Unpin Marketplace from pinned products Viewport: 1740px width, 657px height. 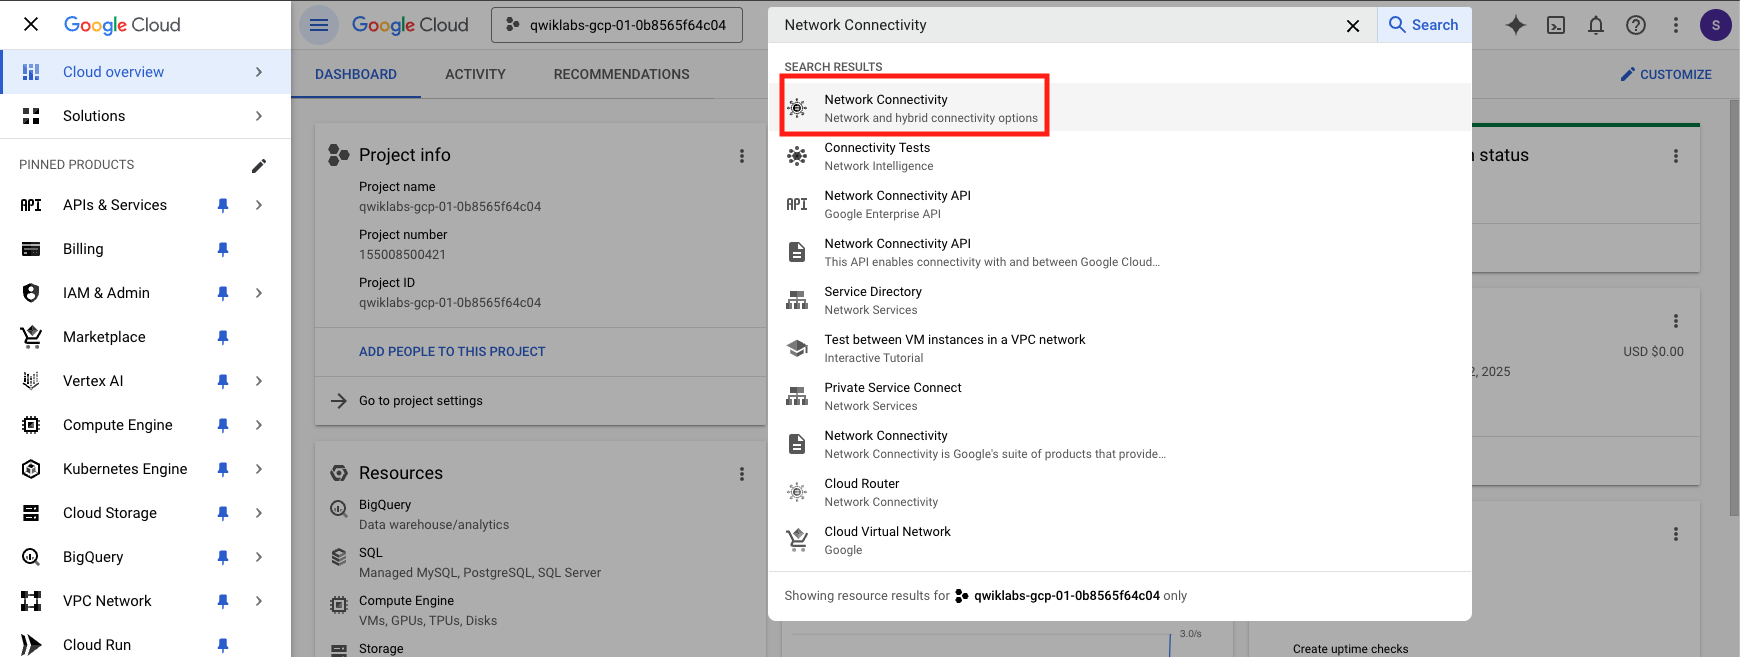pyautogui.click(x=223, y=337)
